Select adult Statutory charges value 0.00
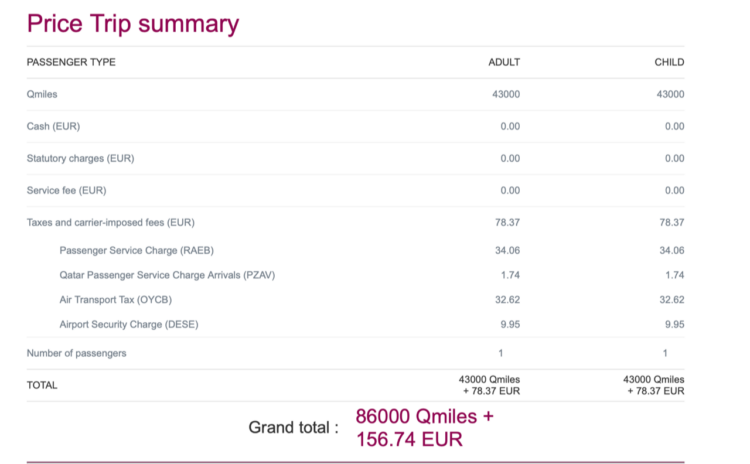The width and height of the screenshot is (750, 464). tap(510, 158)
